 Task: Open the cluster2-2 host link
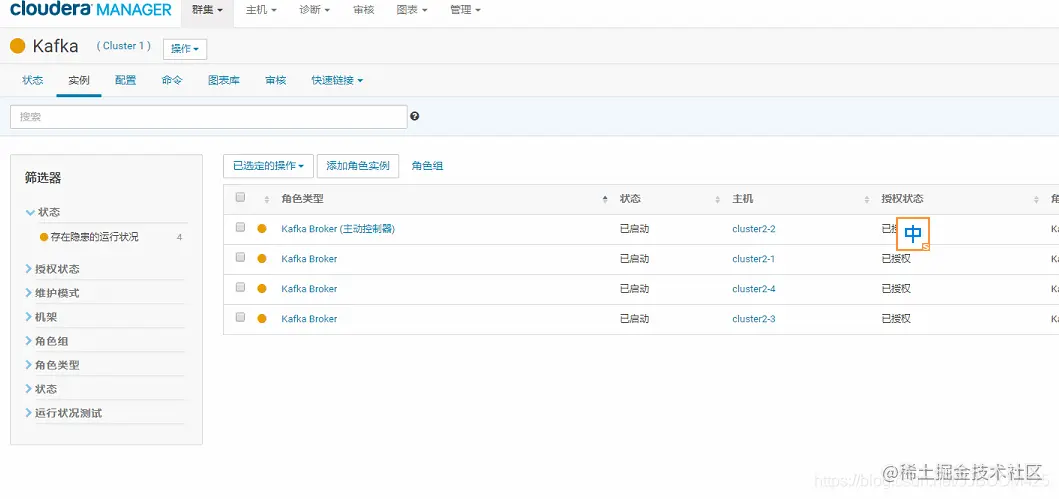tap(754, 229)
